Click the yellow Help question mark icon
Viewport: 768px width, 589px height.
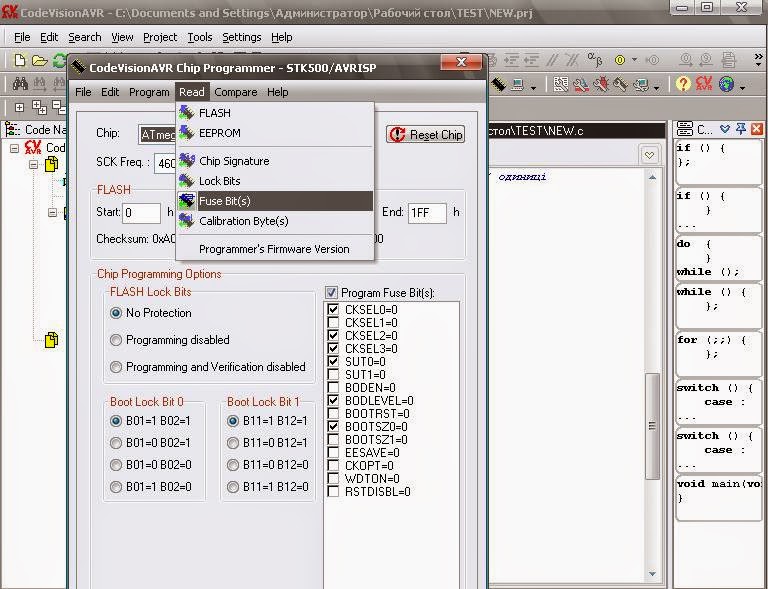click(x=682, y=84)
